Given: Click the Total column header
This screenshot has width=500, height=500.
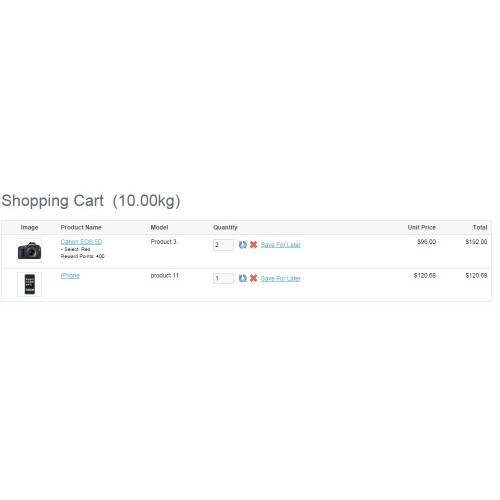Looking at the screenshot, I should [480, 227].
